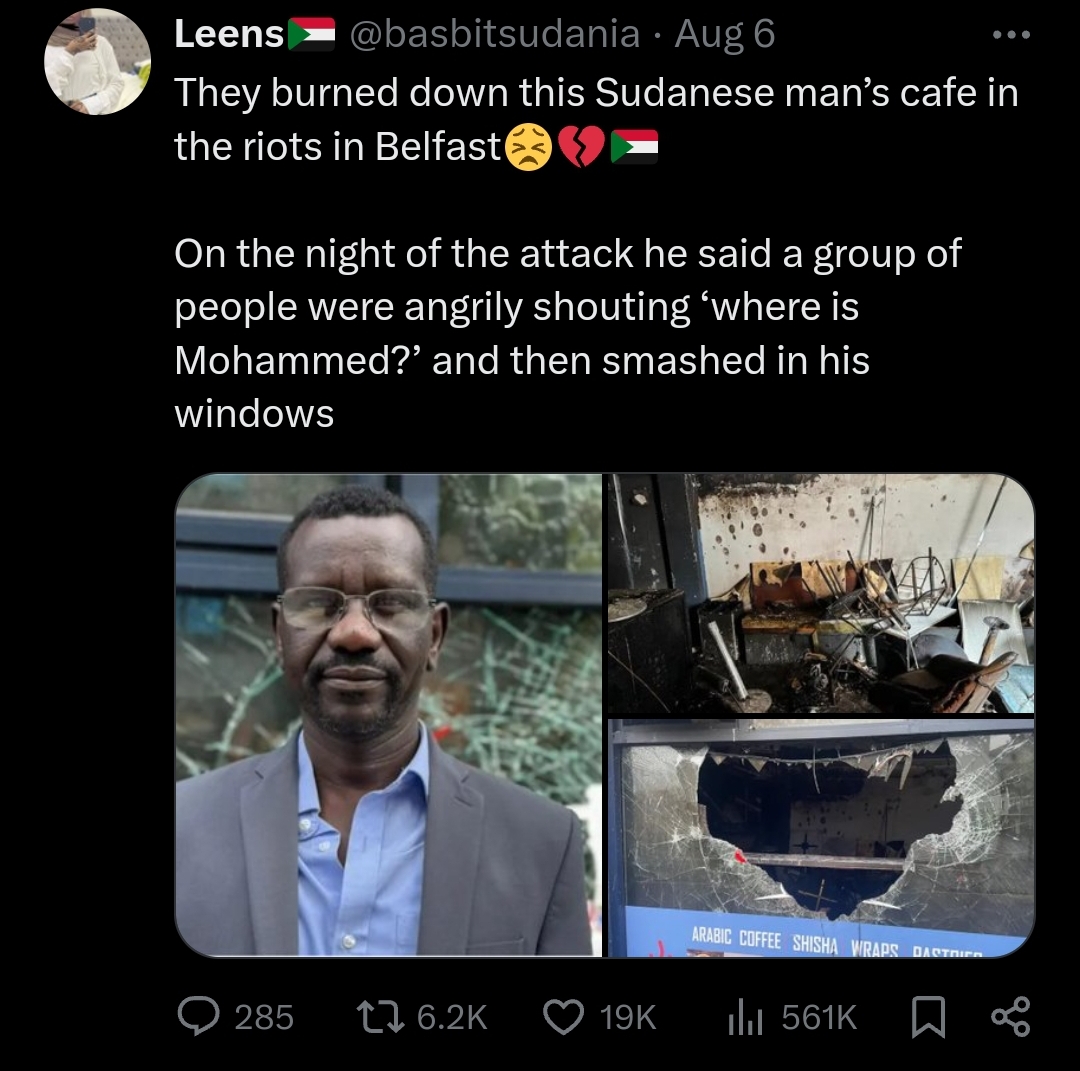Visit the @basbitsudania handle link

(x=495, y=34)
